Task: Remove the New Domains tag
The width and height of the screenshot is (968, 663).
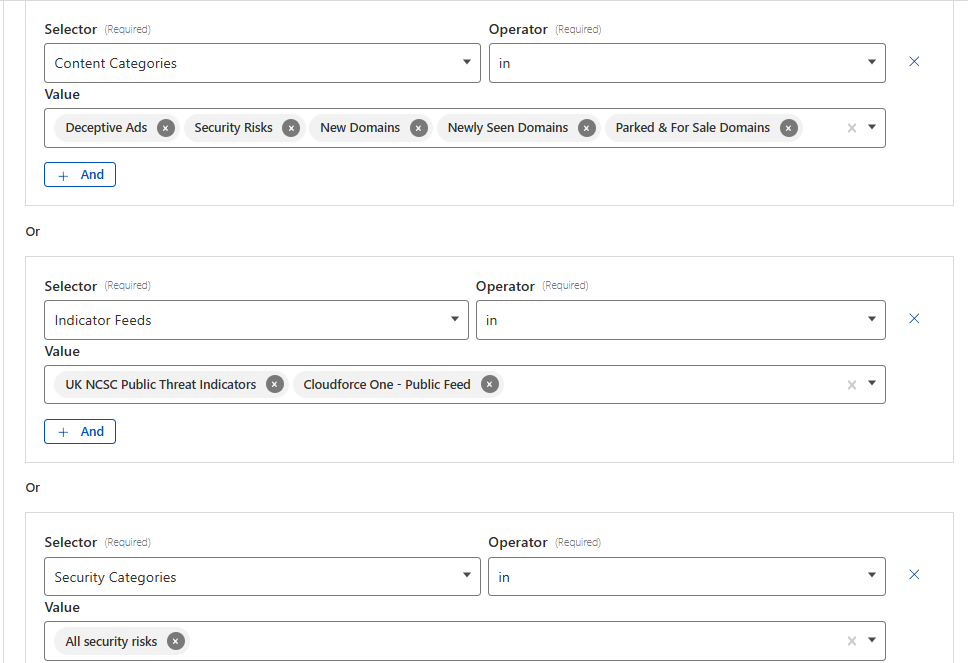Action: [x=419, y=128]
